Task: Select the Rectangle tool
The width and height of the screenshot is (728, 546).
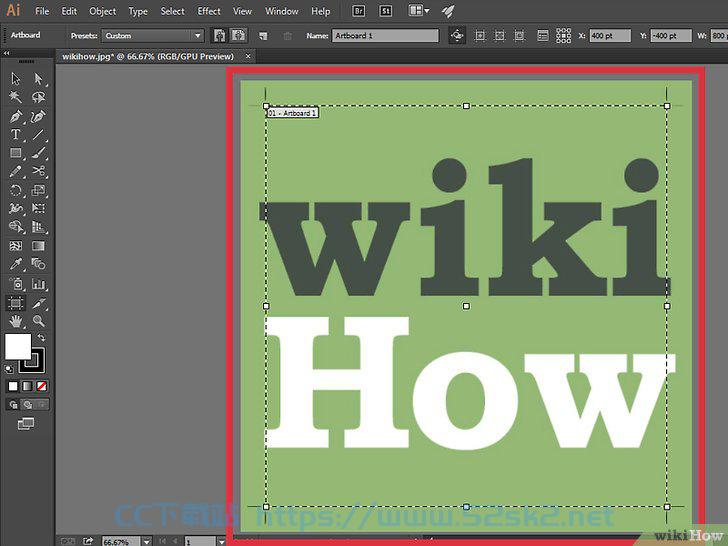Action: [x=16, y=153]
